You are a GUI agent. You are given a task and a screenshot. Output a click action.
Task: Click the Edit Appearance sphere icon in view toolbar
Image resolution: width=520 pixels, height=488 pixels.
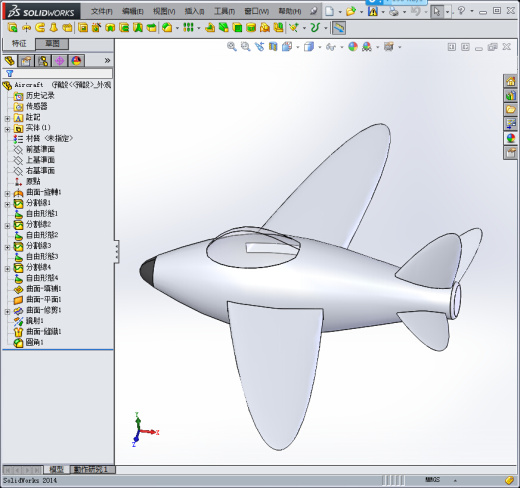click(x=353, y=46)
